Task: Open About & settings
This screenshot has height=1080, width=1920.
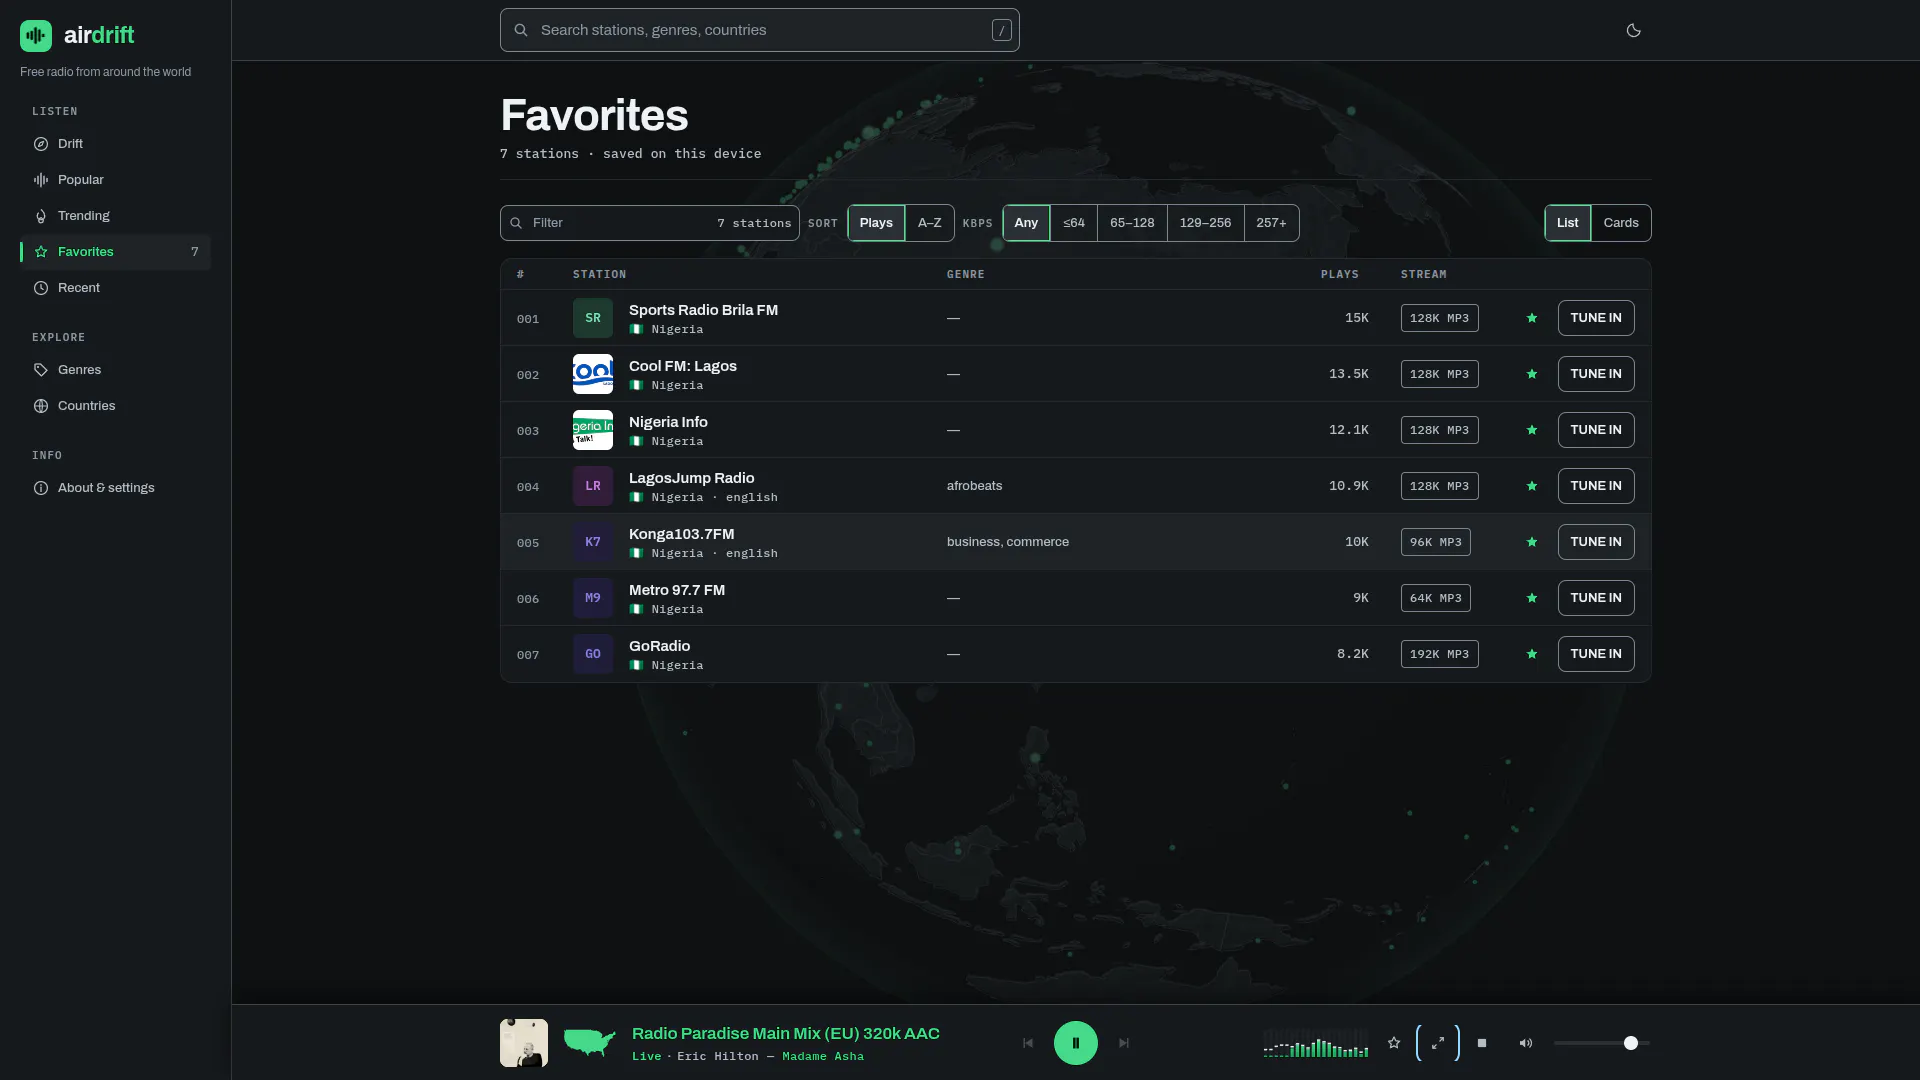Action: pyautogui.click(x=115, y=488)
